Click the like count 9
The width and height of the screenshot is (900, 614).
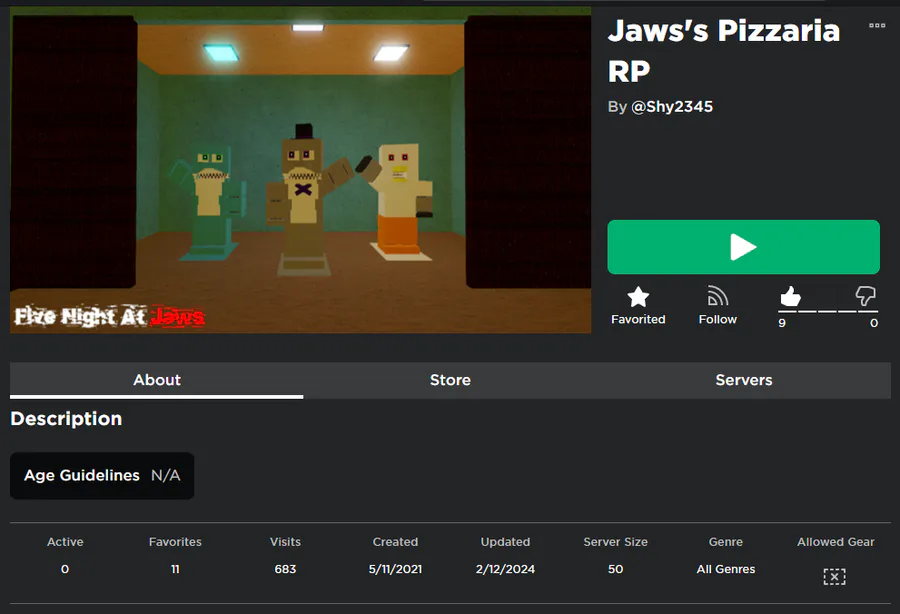pyautogui.click(x=782, y=323)
